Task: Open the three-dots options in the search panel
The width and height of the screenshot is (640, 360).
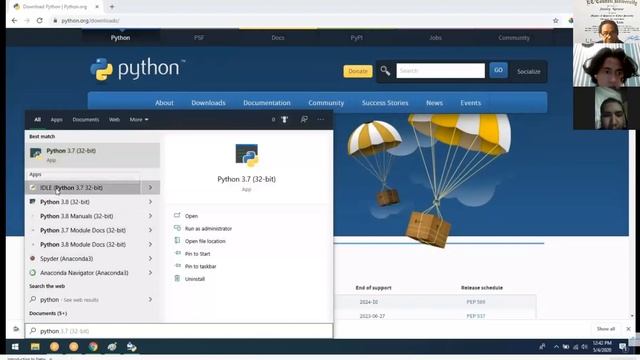Action: 320,120
